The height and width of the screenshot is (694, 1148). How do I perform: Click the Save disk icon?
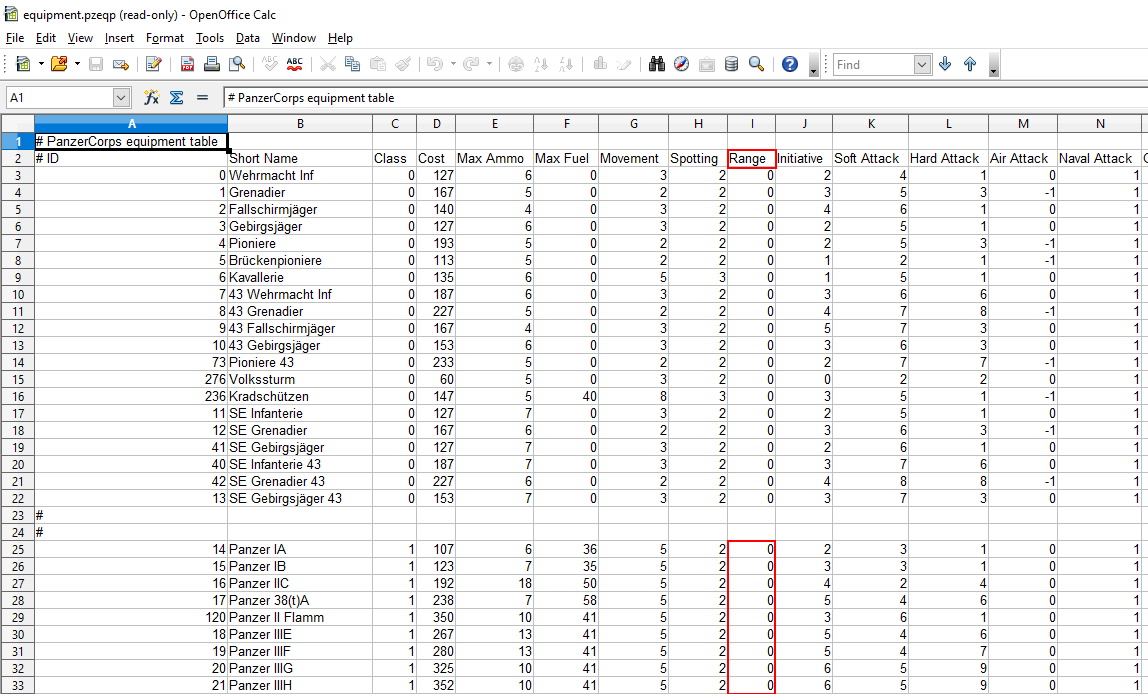point(96,64)
